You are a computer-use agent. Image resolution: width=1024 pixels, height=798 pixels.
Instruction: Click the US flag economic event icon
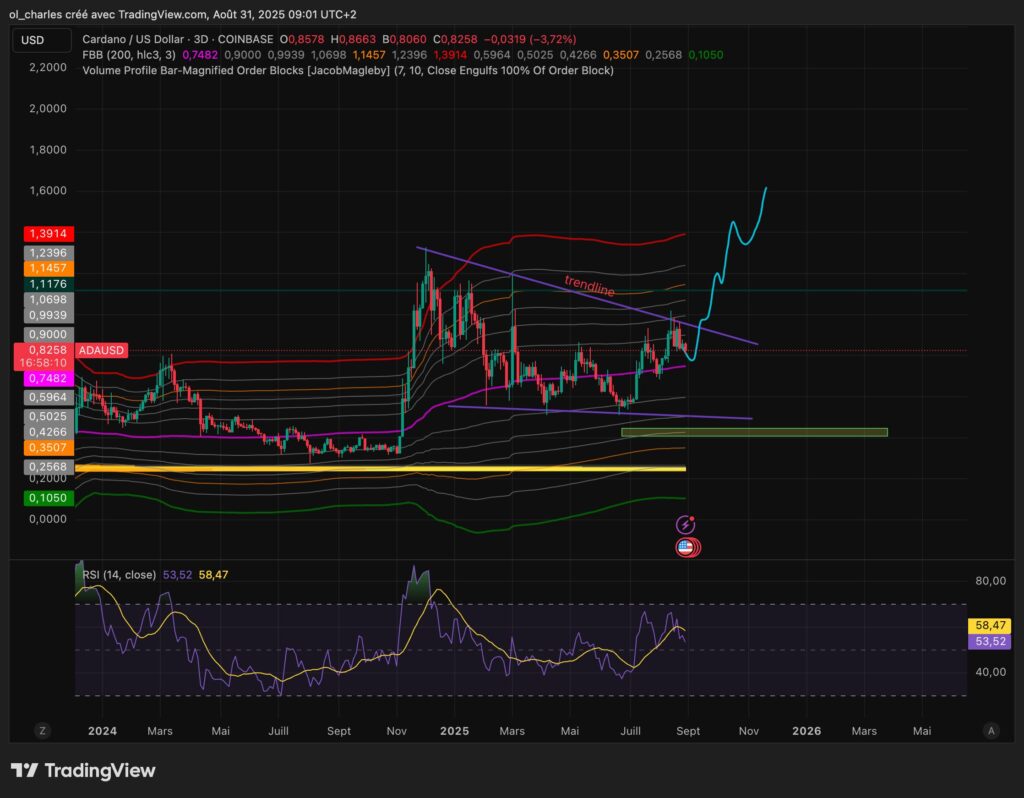[x=686, y=547]
